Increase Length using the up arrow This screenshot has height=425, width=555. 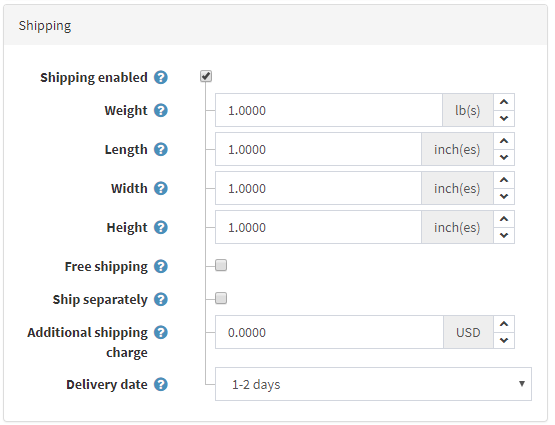(504, 141)
